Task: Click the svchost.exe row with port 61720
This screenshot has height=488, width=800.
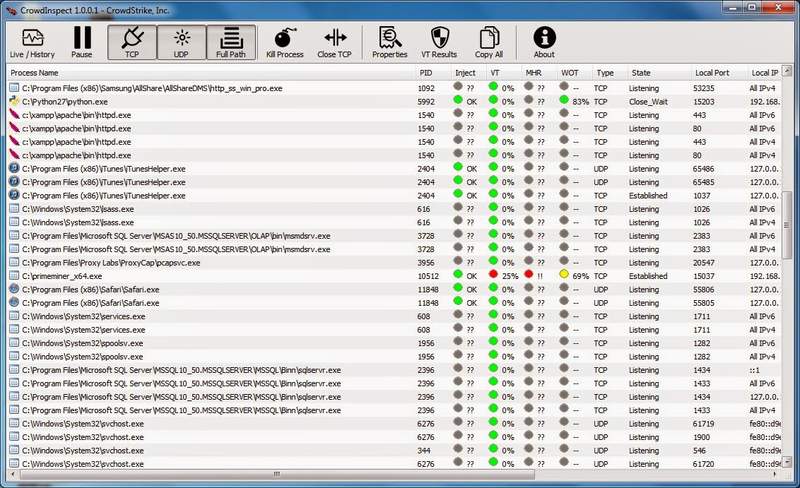Action: coord(394,464)
